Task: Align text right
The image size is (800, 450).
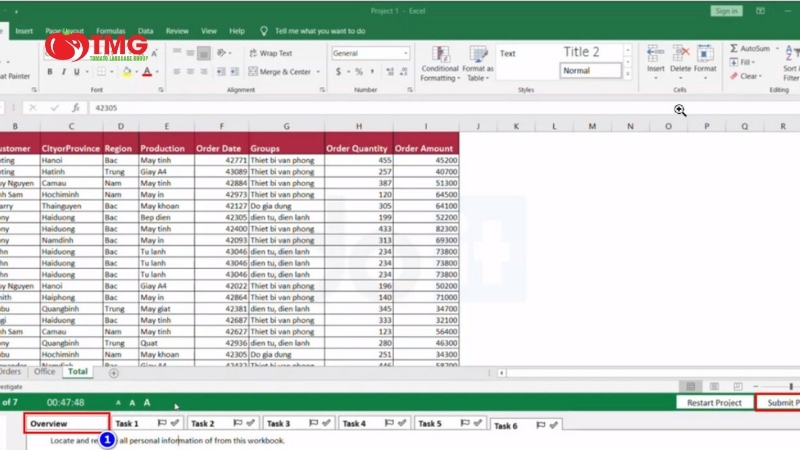Action: (204, 72)
